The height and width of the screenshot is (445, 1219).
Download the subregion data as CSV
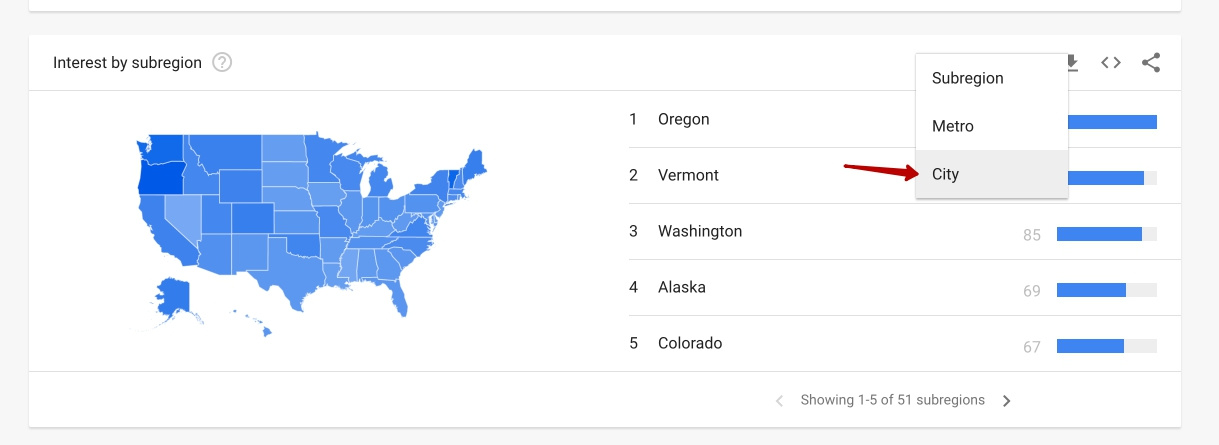(x=1073, y=63)
